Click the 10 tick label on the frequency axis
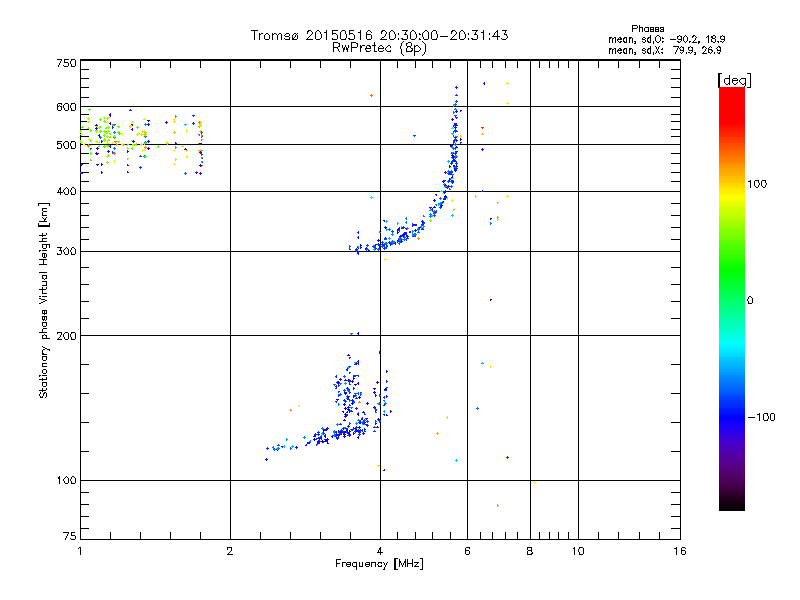Screen dimensions: 800x600 (578, 552)
